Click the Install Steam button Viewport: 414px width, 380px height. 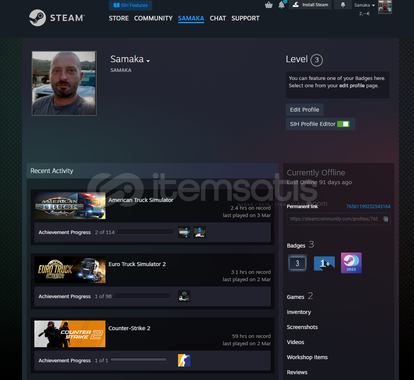point(310,5)
